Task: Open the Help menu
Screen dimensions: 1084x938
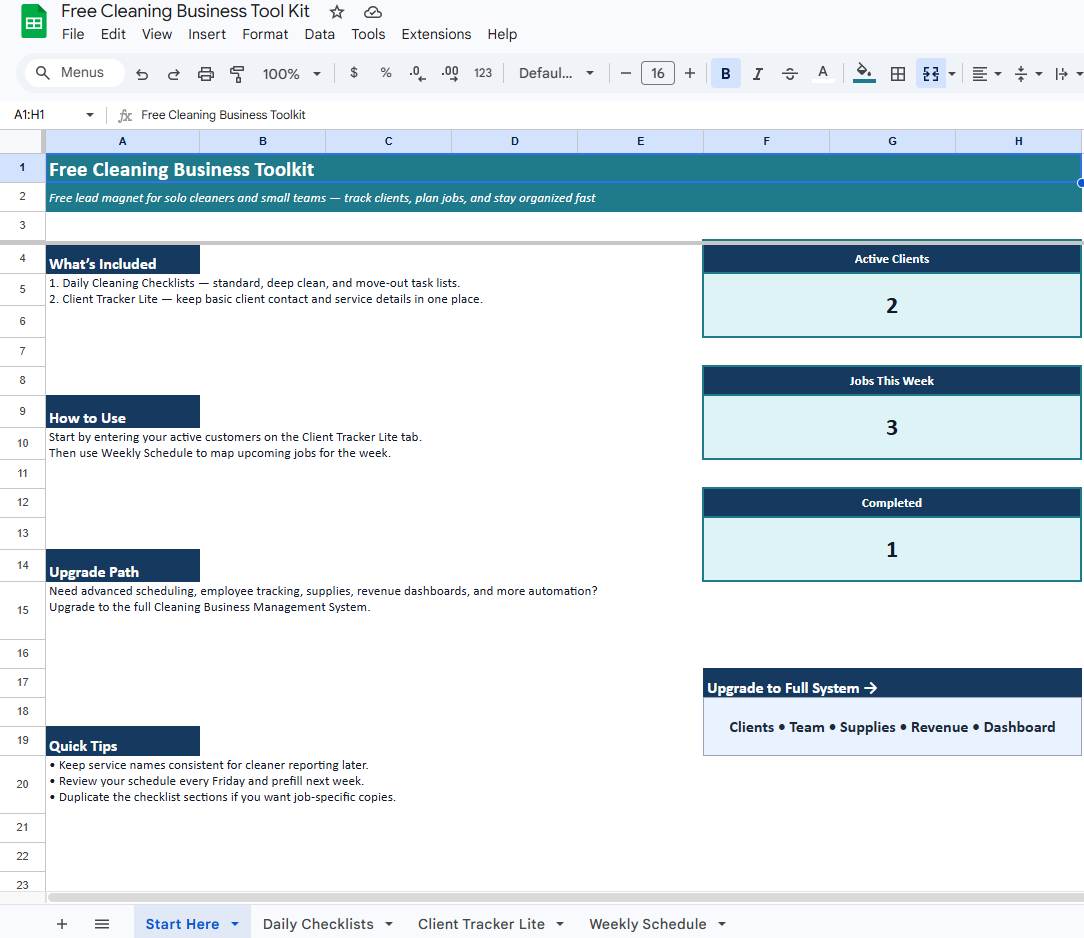Action: point(502,34)
